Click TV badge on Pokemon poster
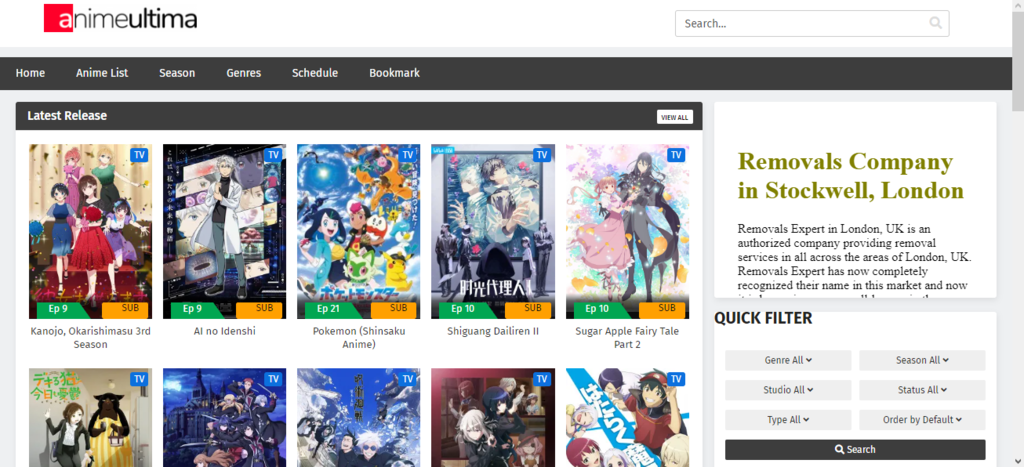Image resolution: width=1024 pixels, height=467 pixels. (x=408, y=155)
